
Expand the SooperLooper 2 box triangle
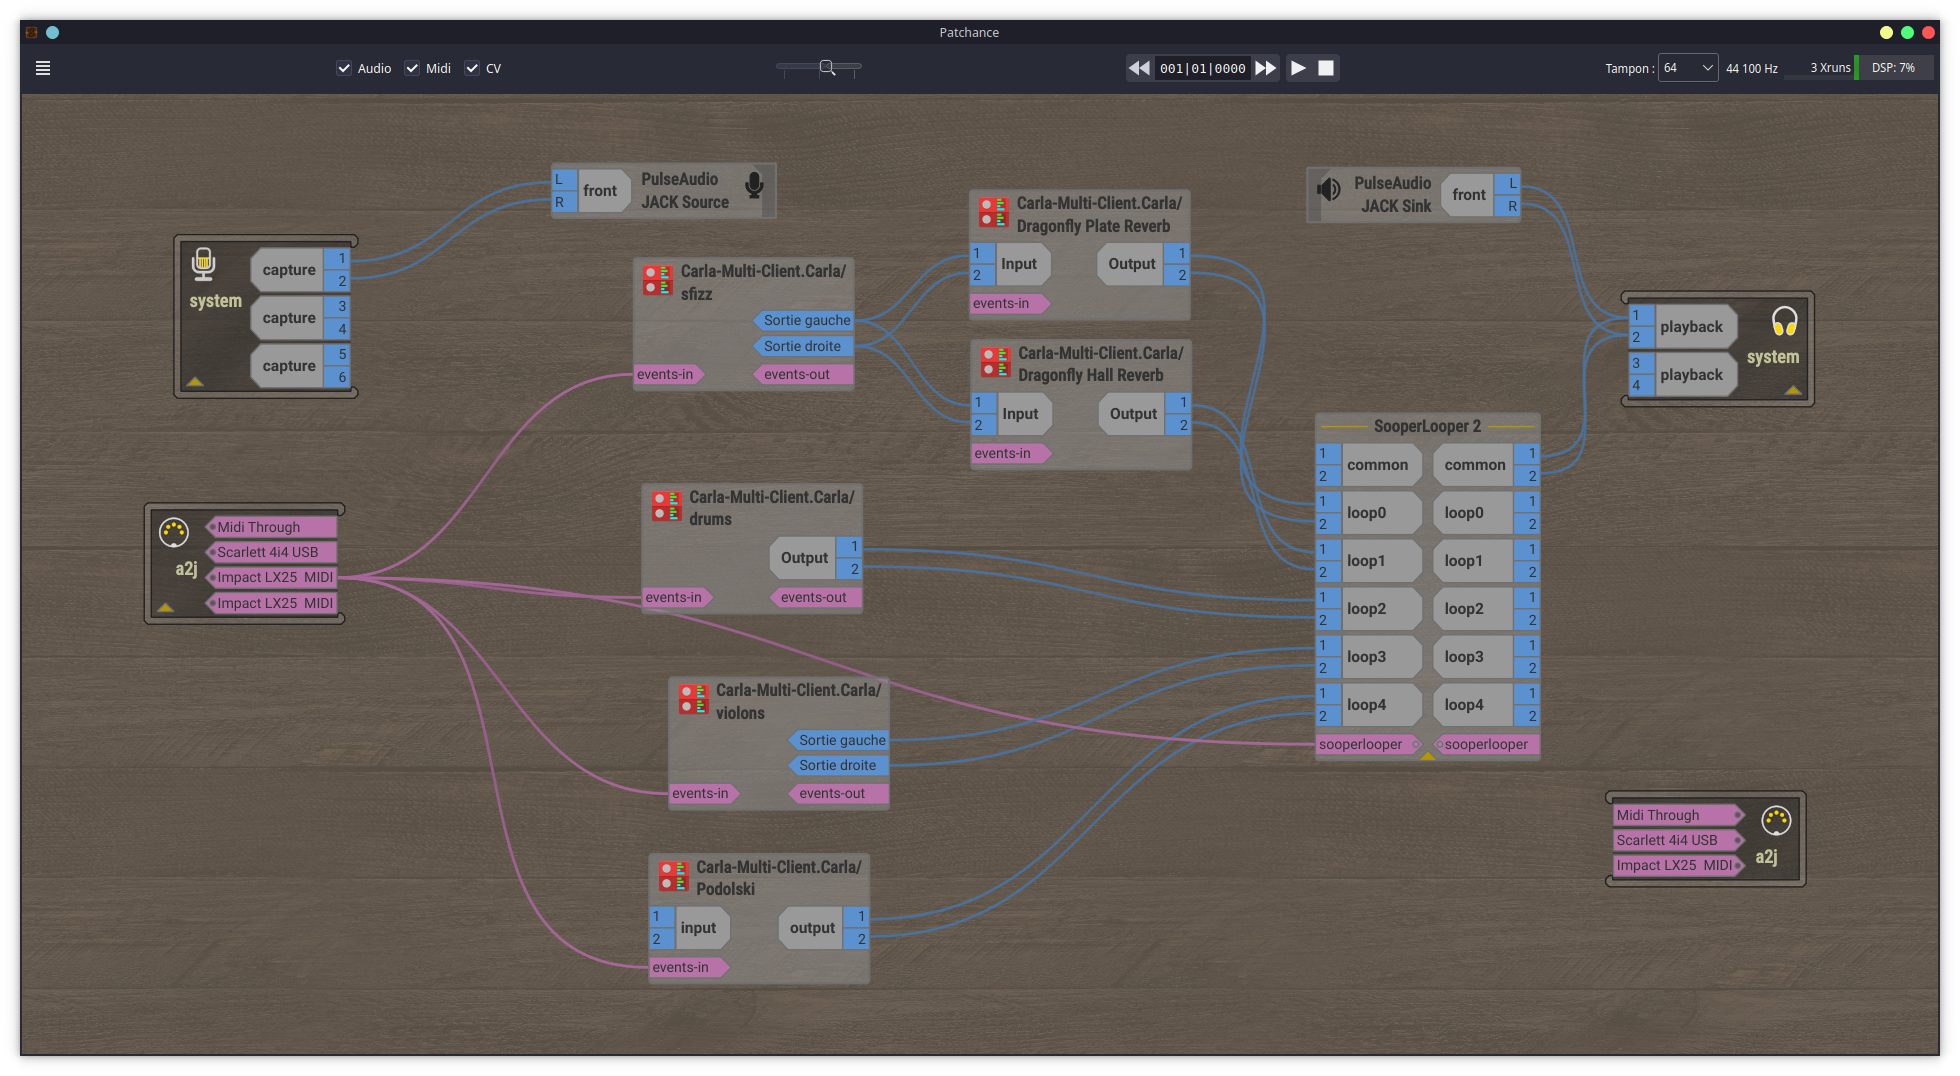(1427, 756)
